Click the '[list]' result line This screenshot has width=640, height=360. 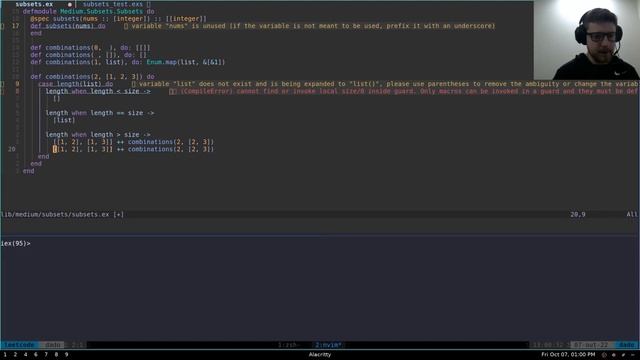pos(64,120)
